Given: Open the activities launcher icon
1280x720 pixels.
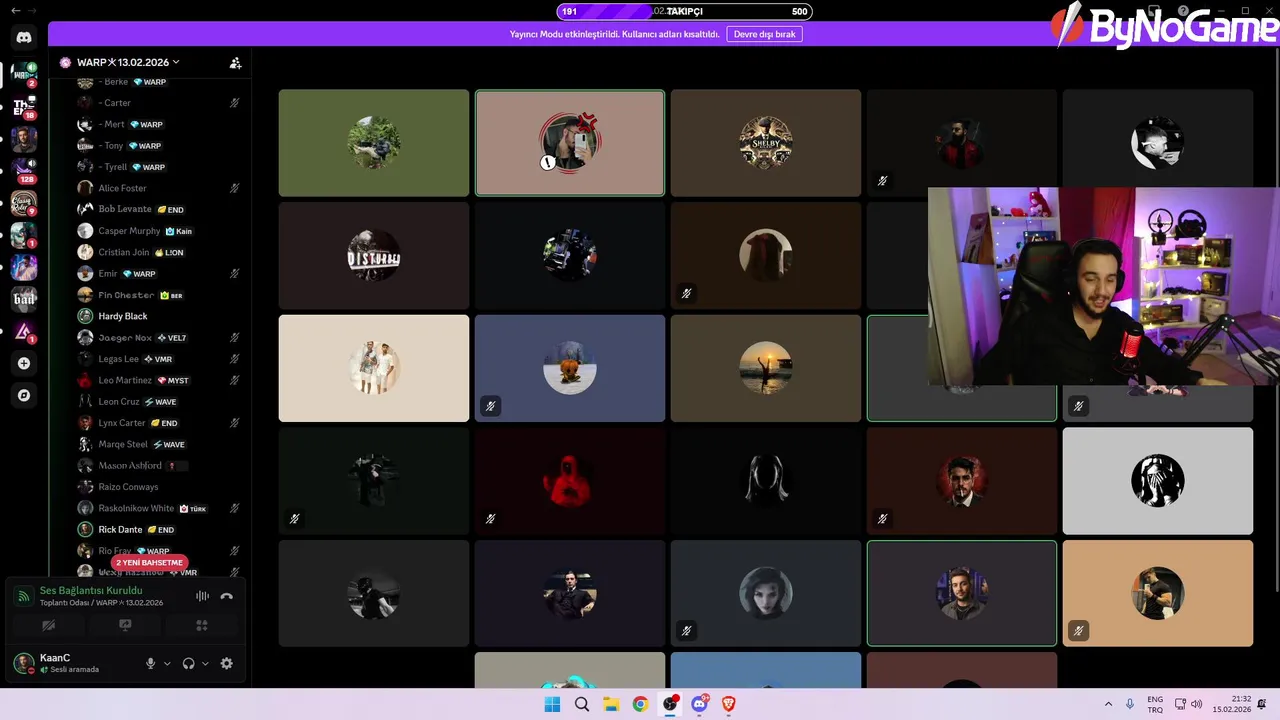Looking at the screenshot, I should 201,625.
